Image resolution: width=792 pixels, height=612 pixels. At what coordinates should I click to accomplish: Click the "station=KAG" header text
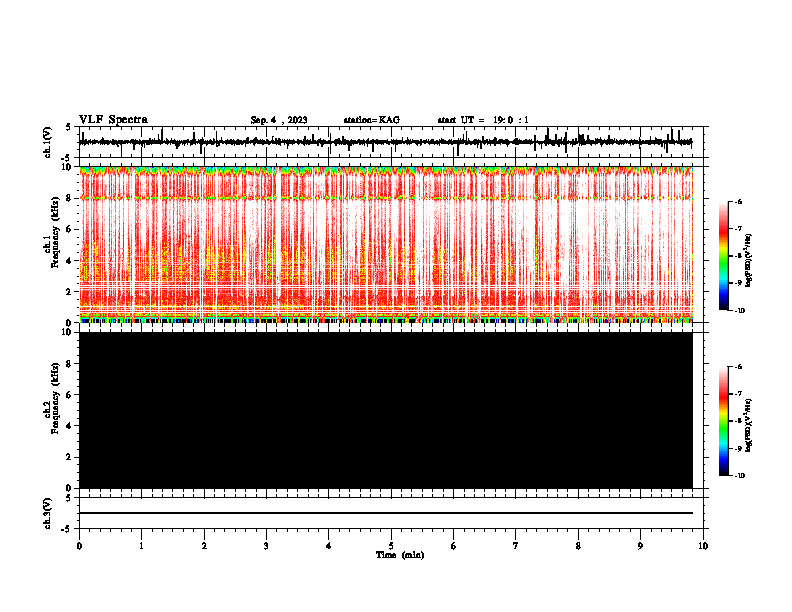[x=371, y=120]
